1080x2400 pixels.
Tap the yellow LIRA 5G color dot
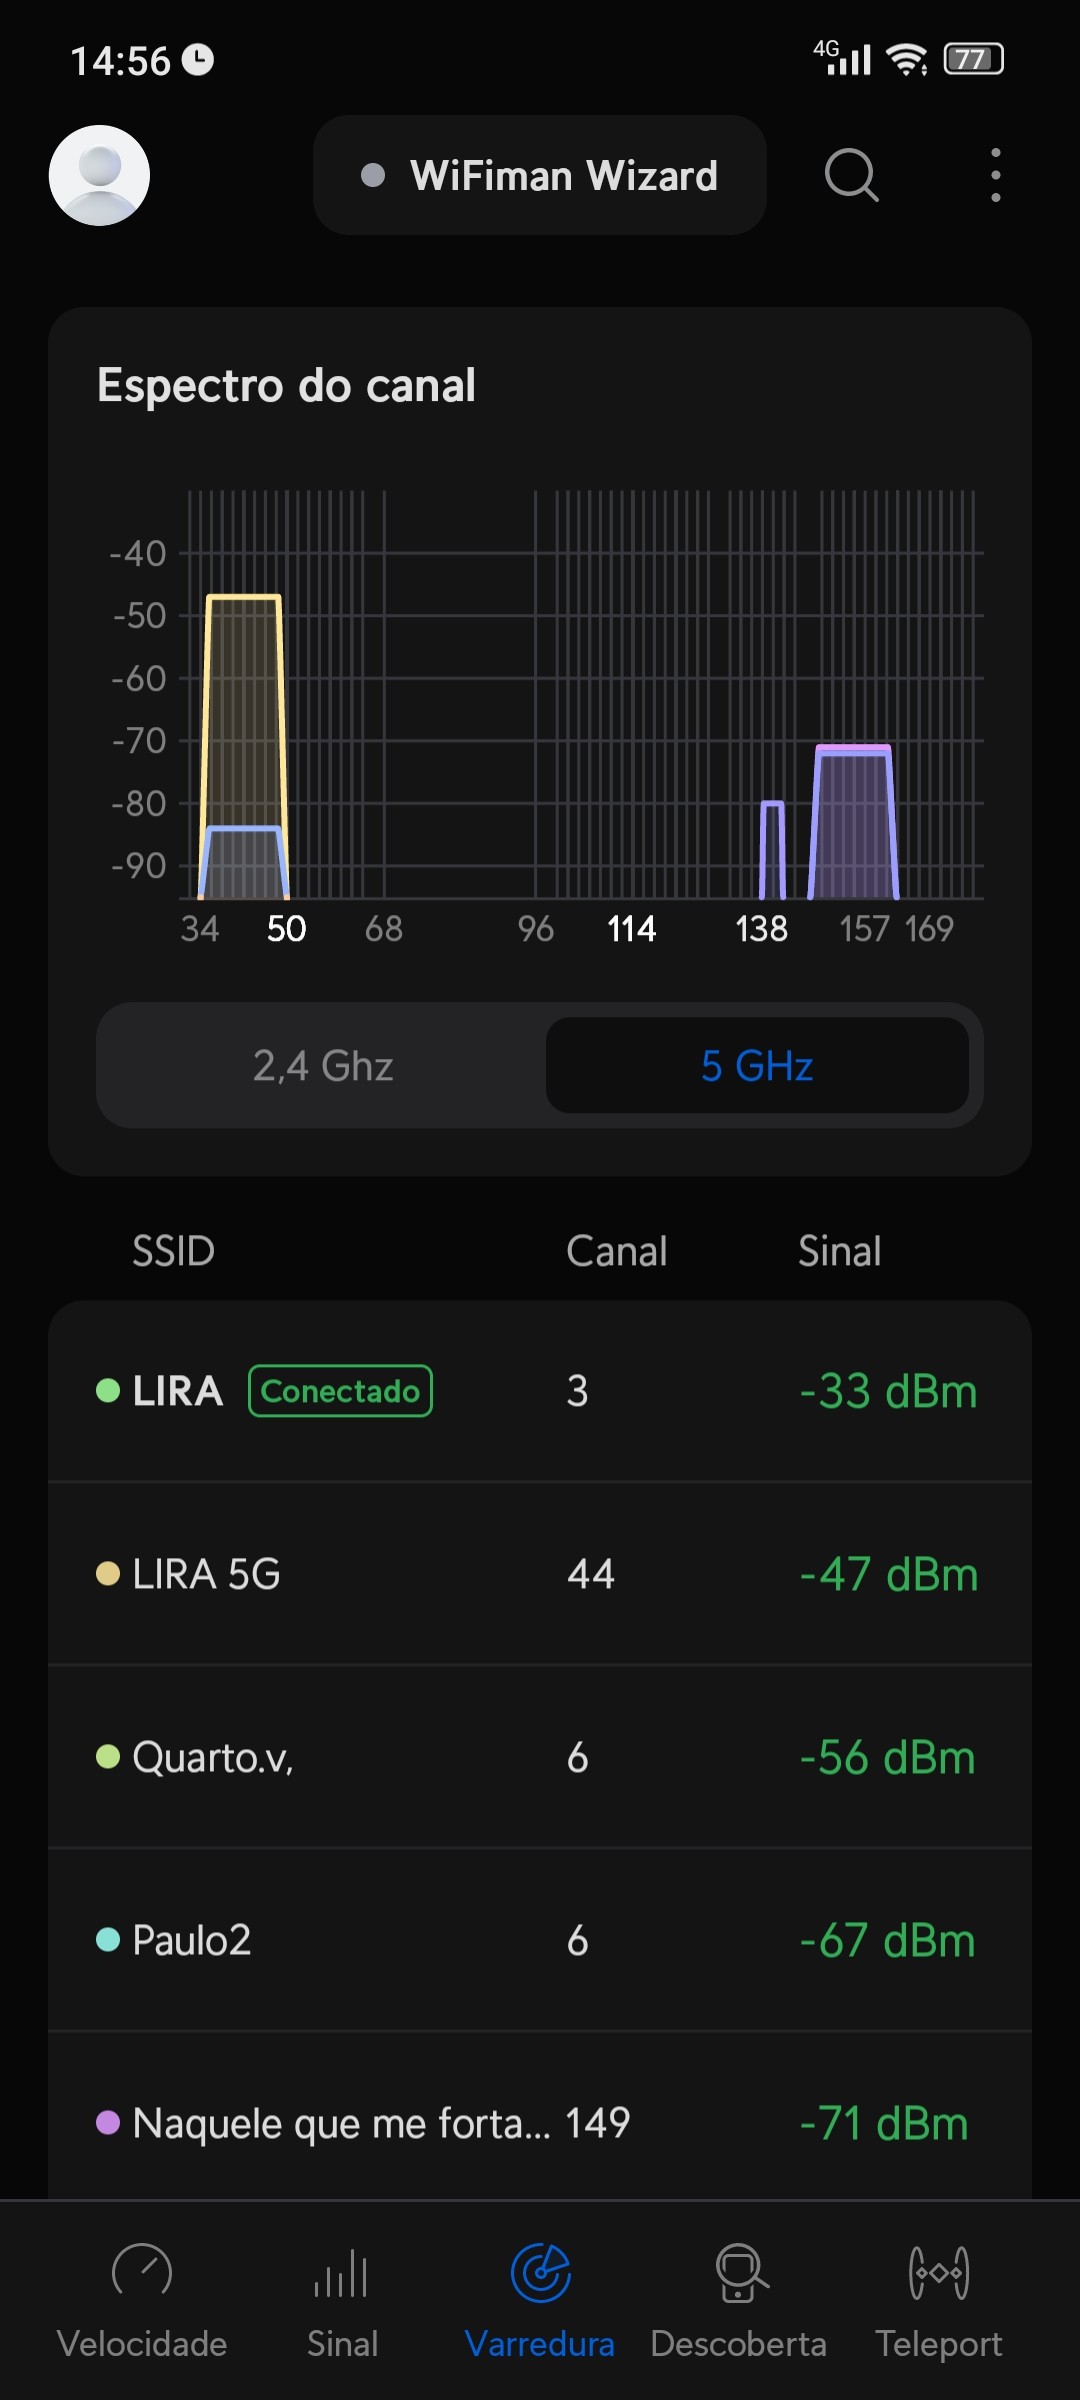point(108,1574)
